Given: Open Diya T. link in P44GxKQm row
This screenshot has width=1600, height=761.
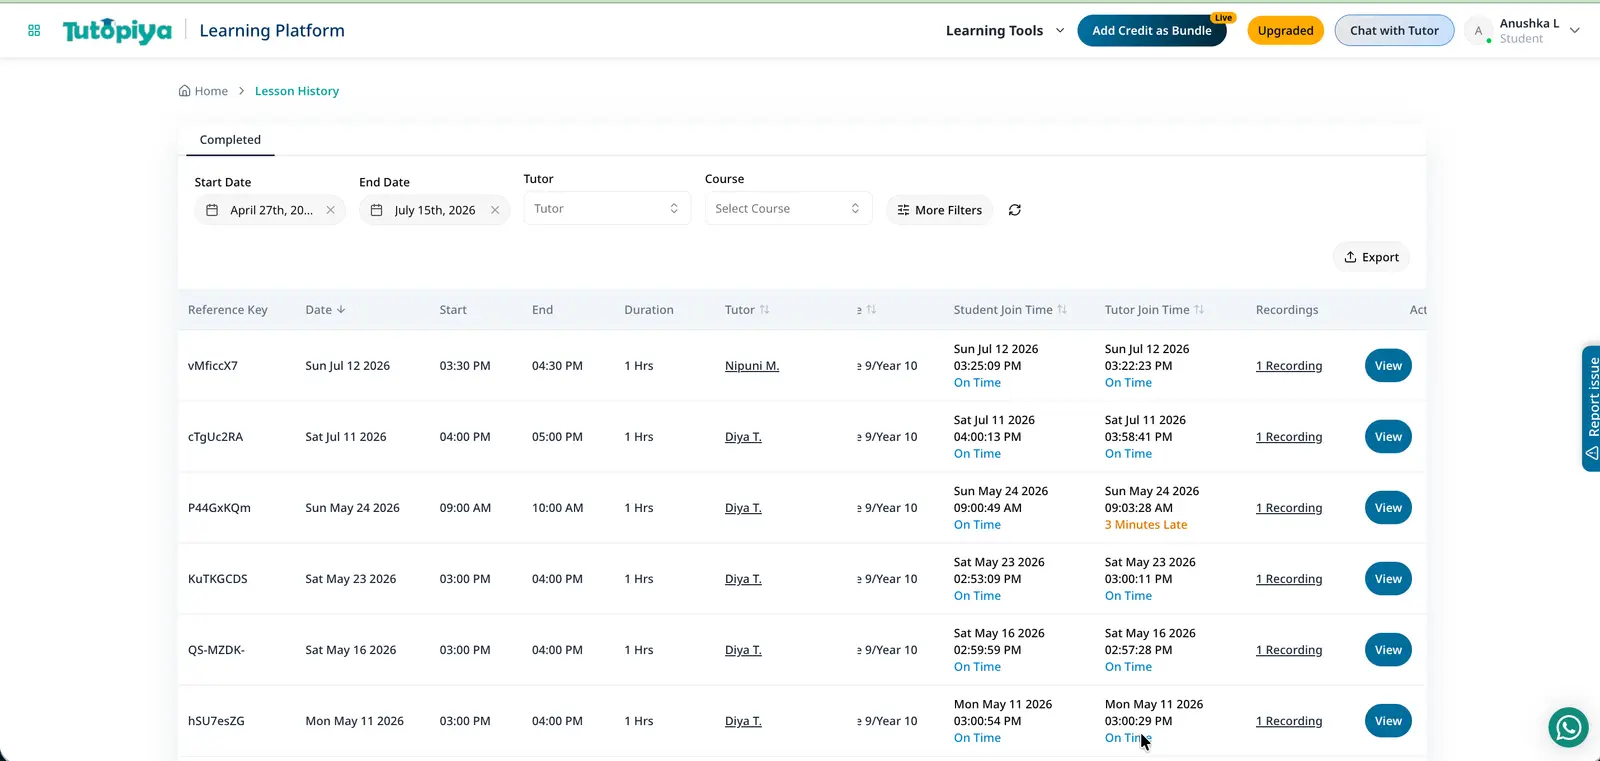Looking at the screenshot, I should click(x=743, y=508).
